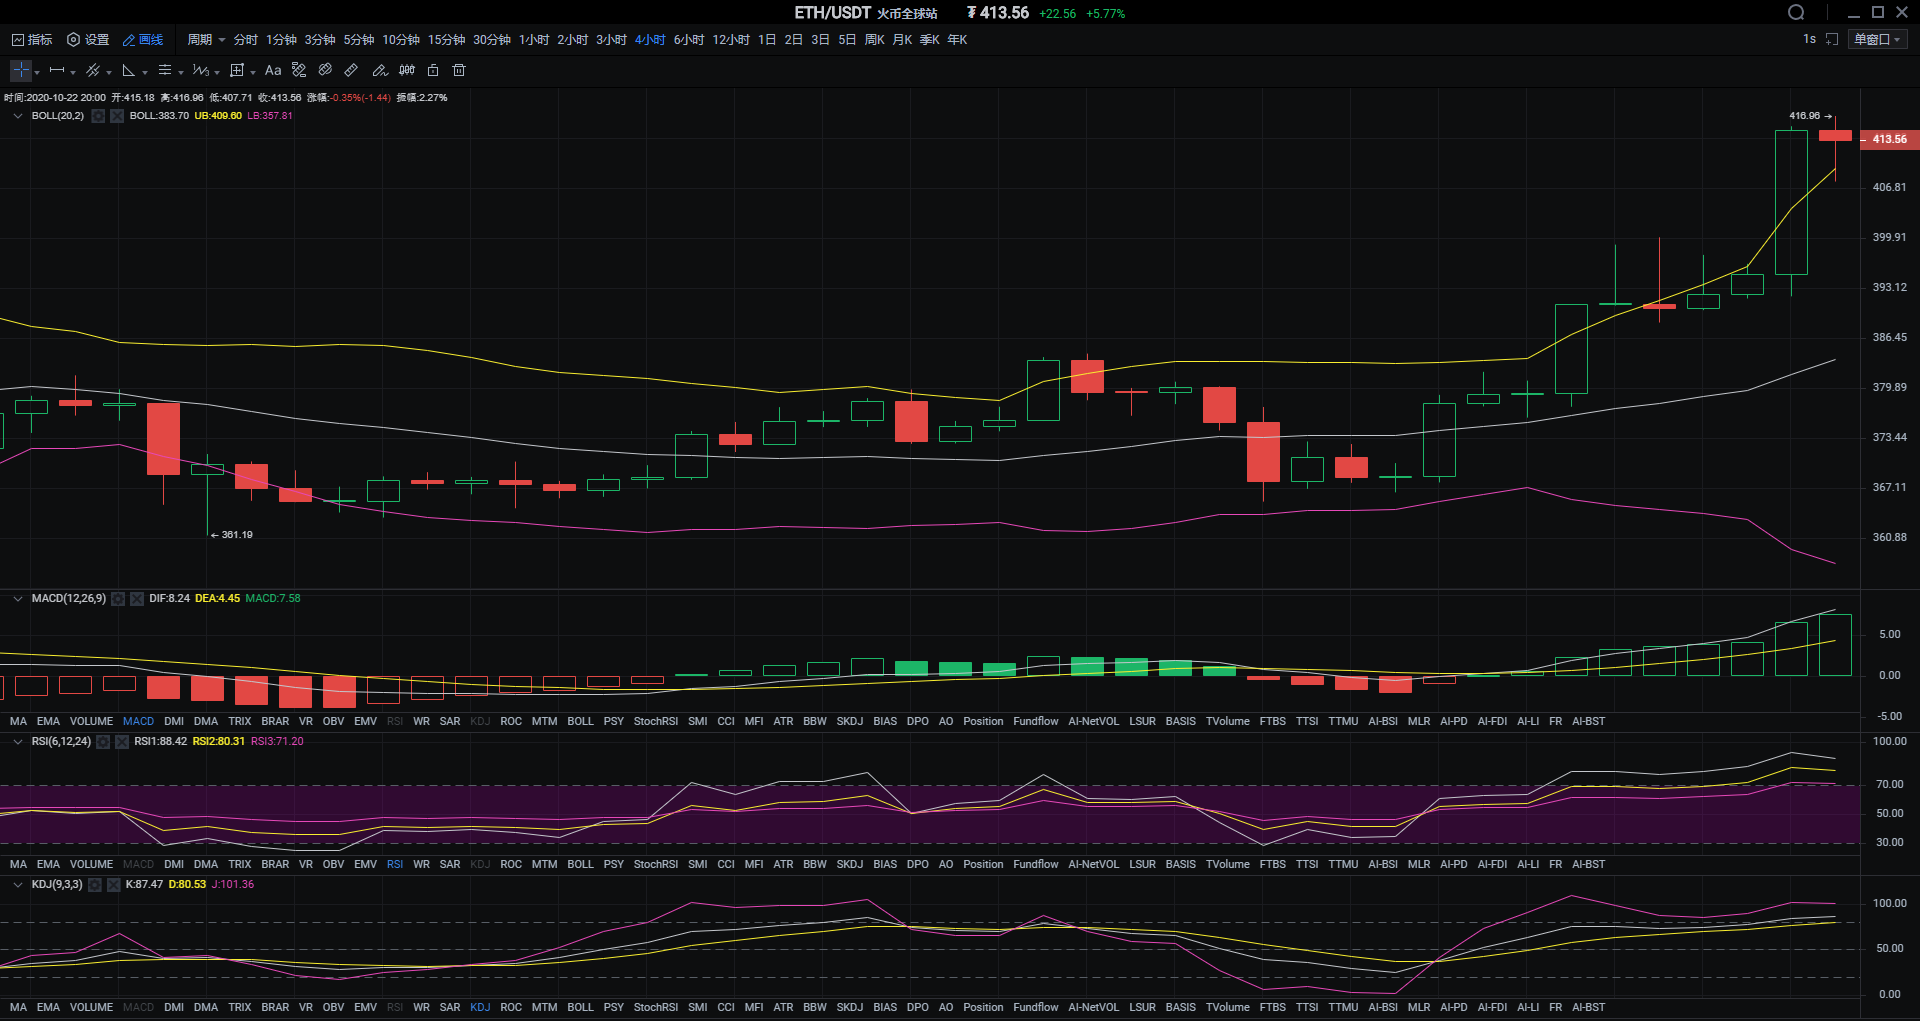This screenshot has width=1920, height=1021.
Task: Open the 单窗口 window layout dropdown
Action: click(1877, 39)
